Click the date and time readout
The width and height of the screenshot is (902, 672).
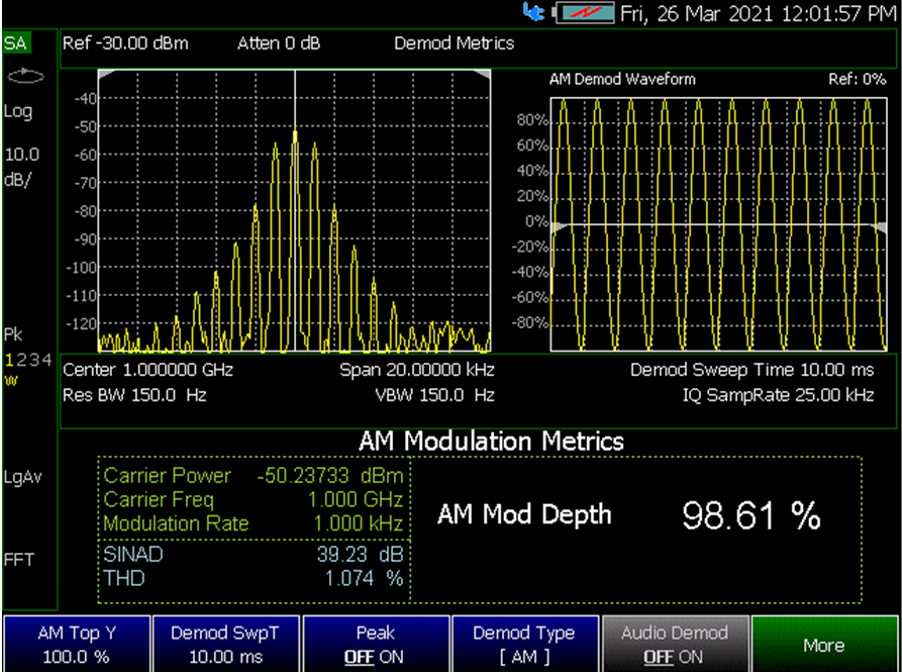[758, 13]
